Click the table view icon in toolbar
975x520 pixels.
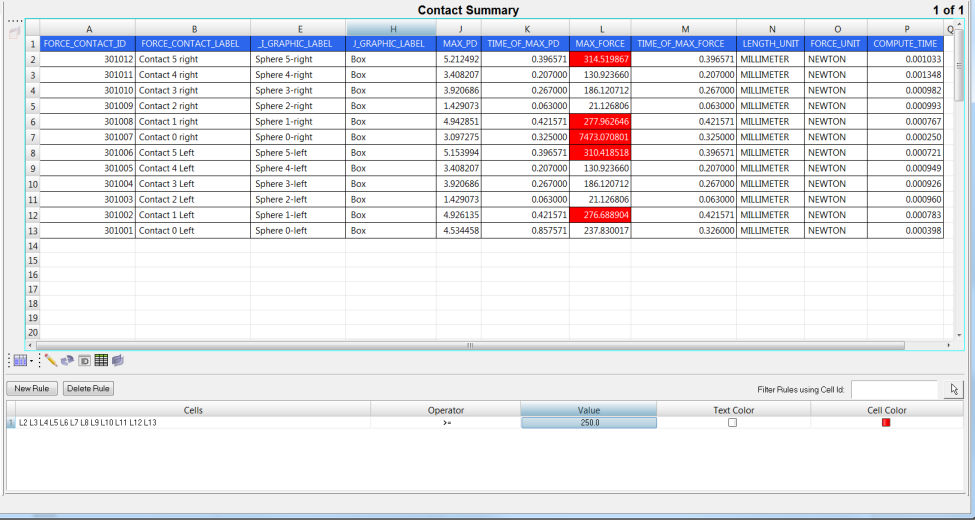(20, 360)
